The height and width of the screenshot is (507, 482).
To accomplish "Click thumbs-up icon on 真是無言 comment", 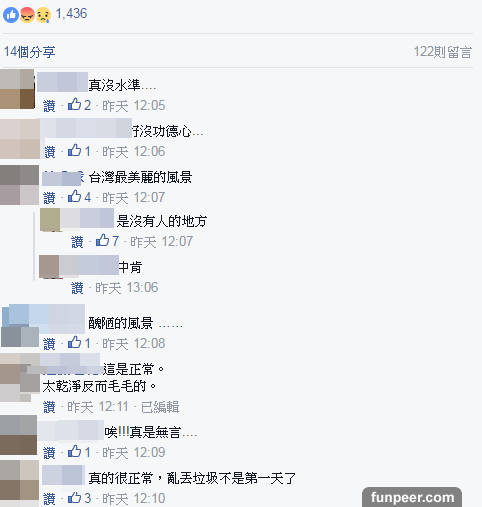I will [74, 451].
